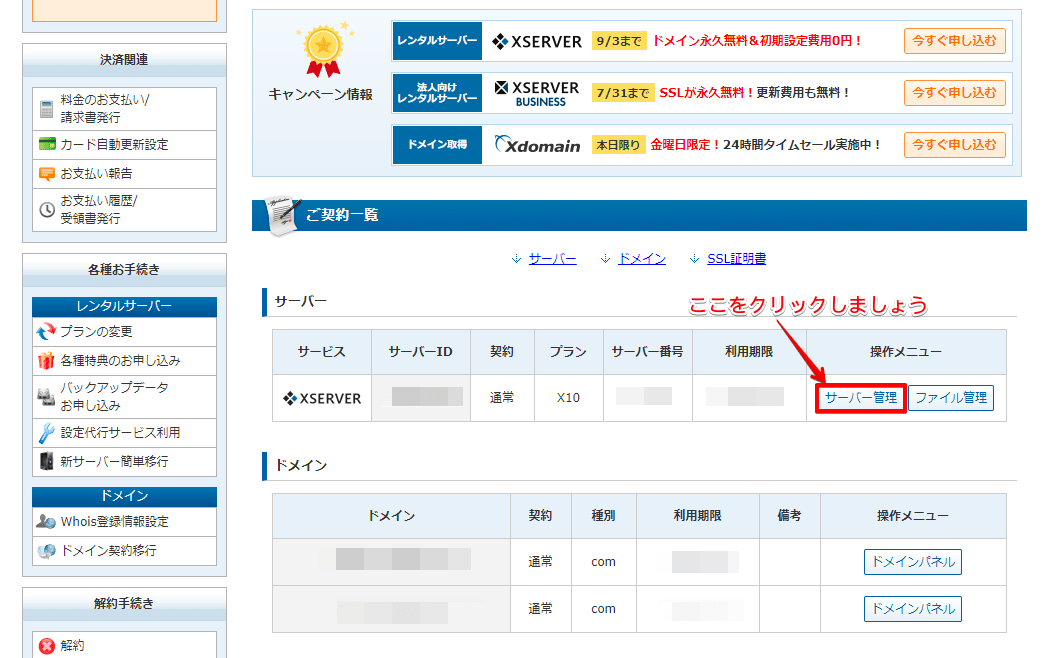Click the arrows icon beside プランの変更
Viewport: 1042px width, 658px height.
pos(47,331)
